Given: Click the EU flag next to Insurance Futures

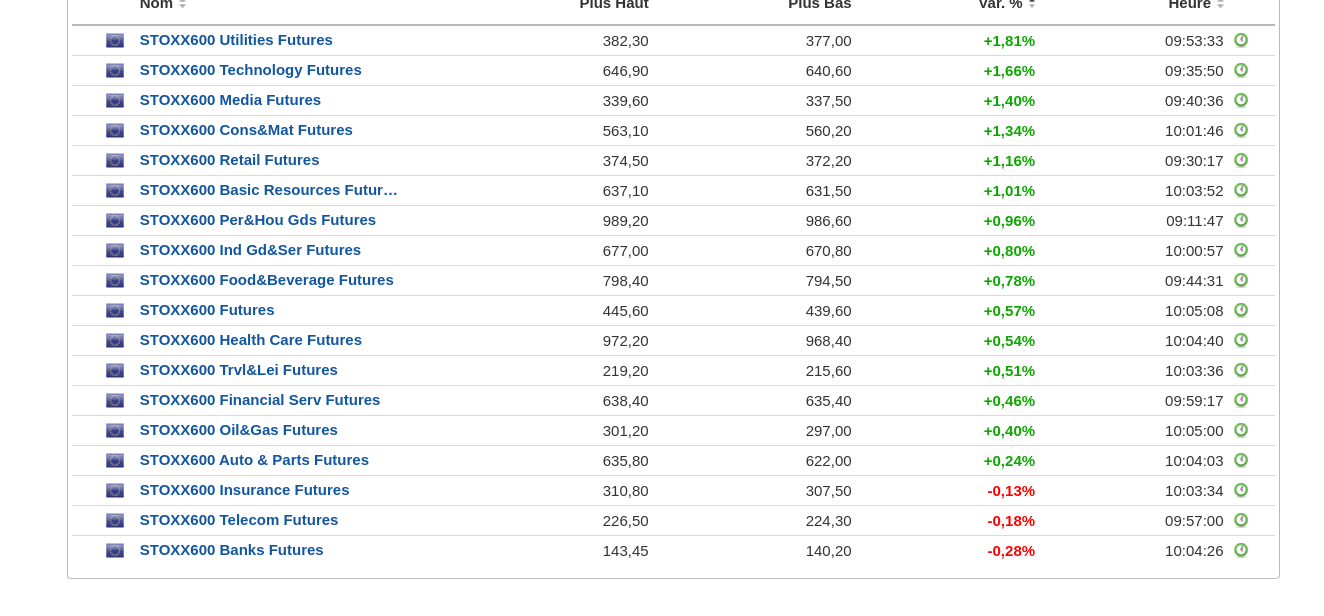Looking at the screenshot, I should click(x=115, y=491).
